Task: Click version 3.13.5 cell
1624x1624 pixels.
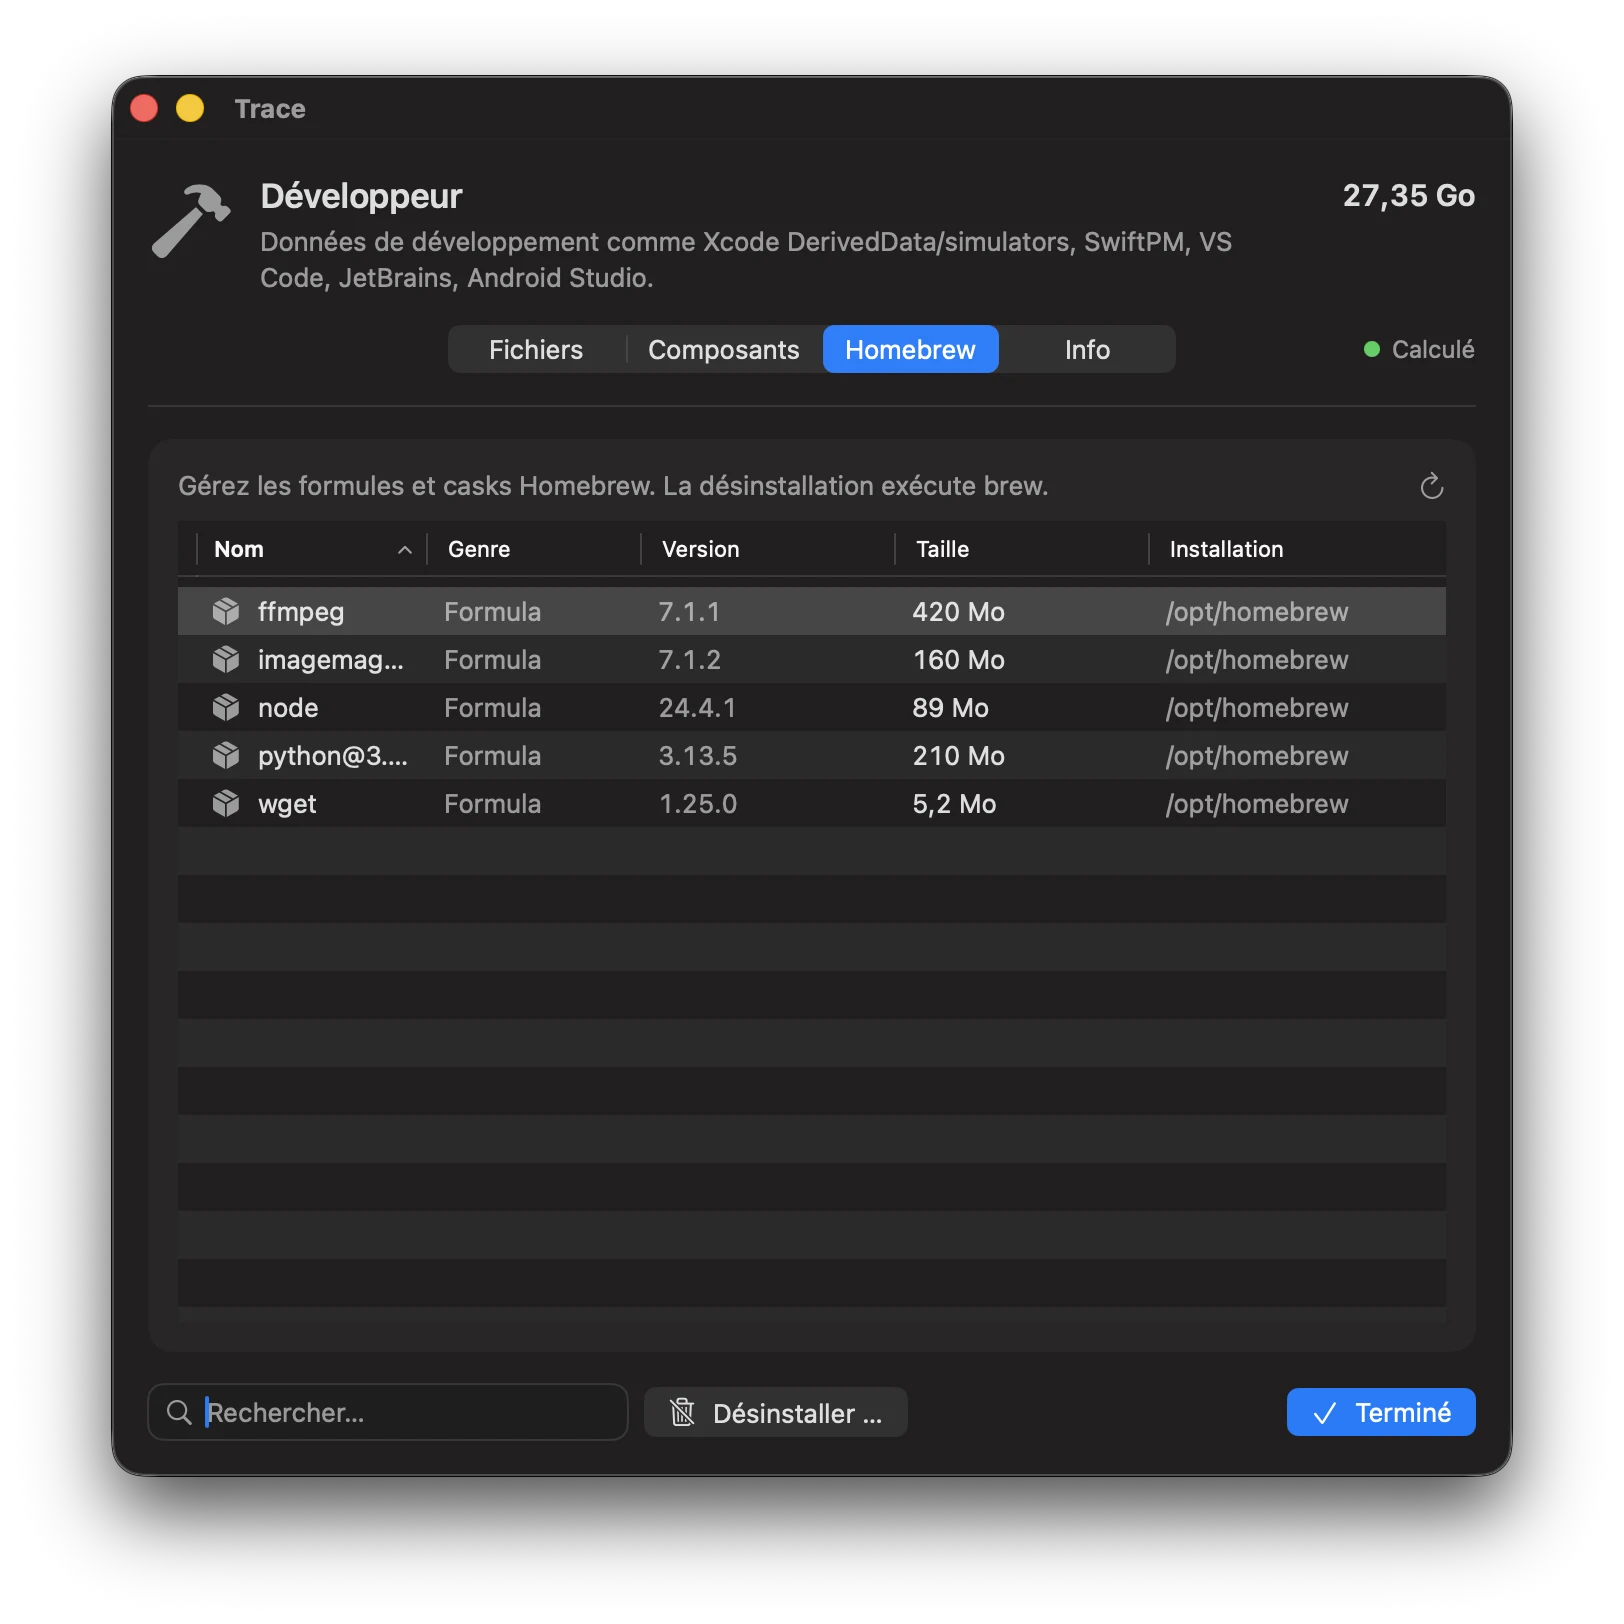Action: tap(698, 755)
